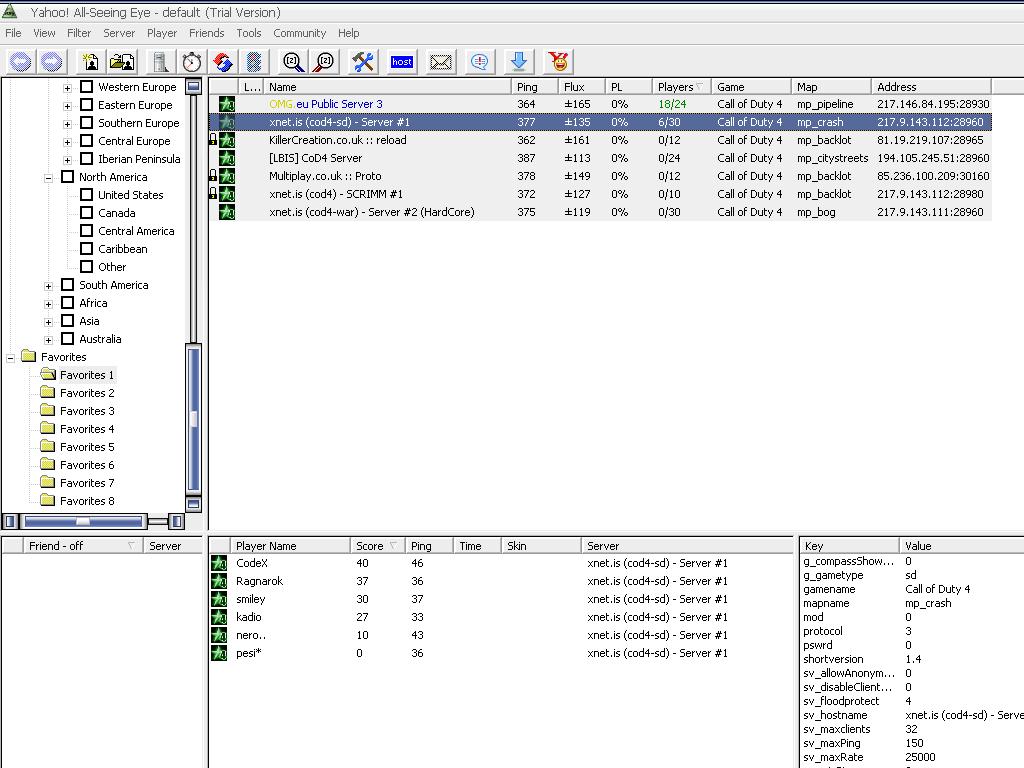
Task: Tick the Australia checkbox
Action: click(x=67, y=338)
